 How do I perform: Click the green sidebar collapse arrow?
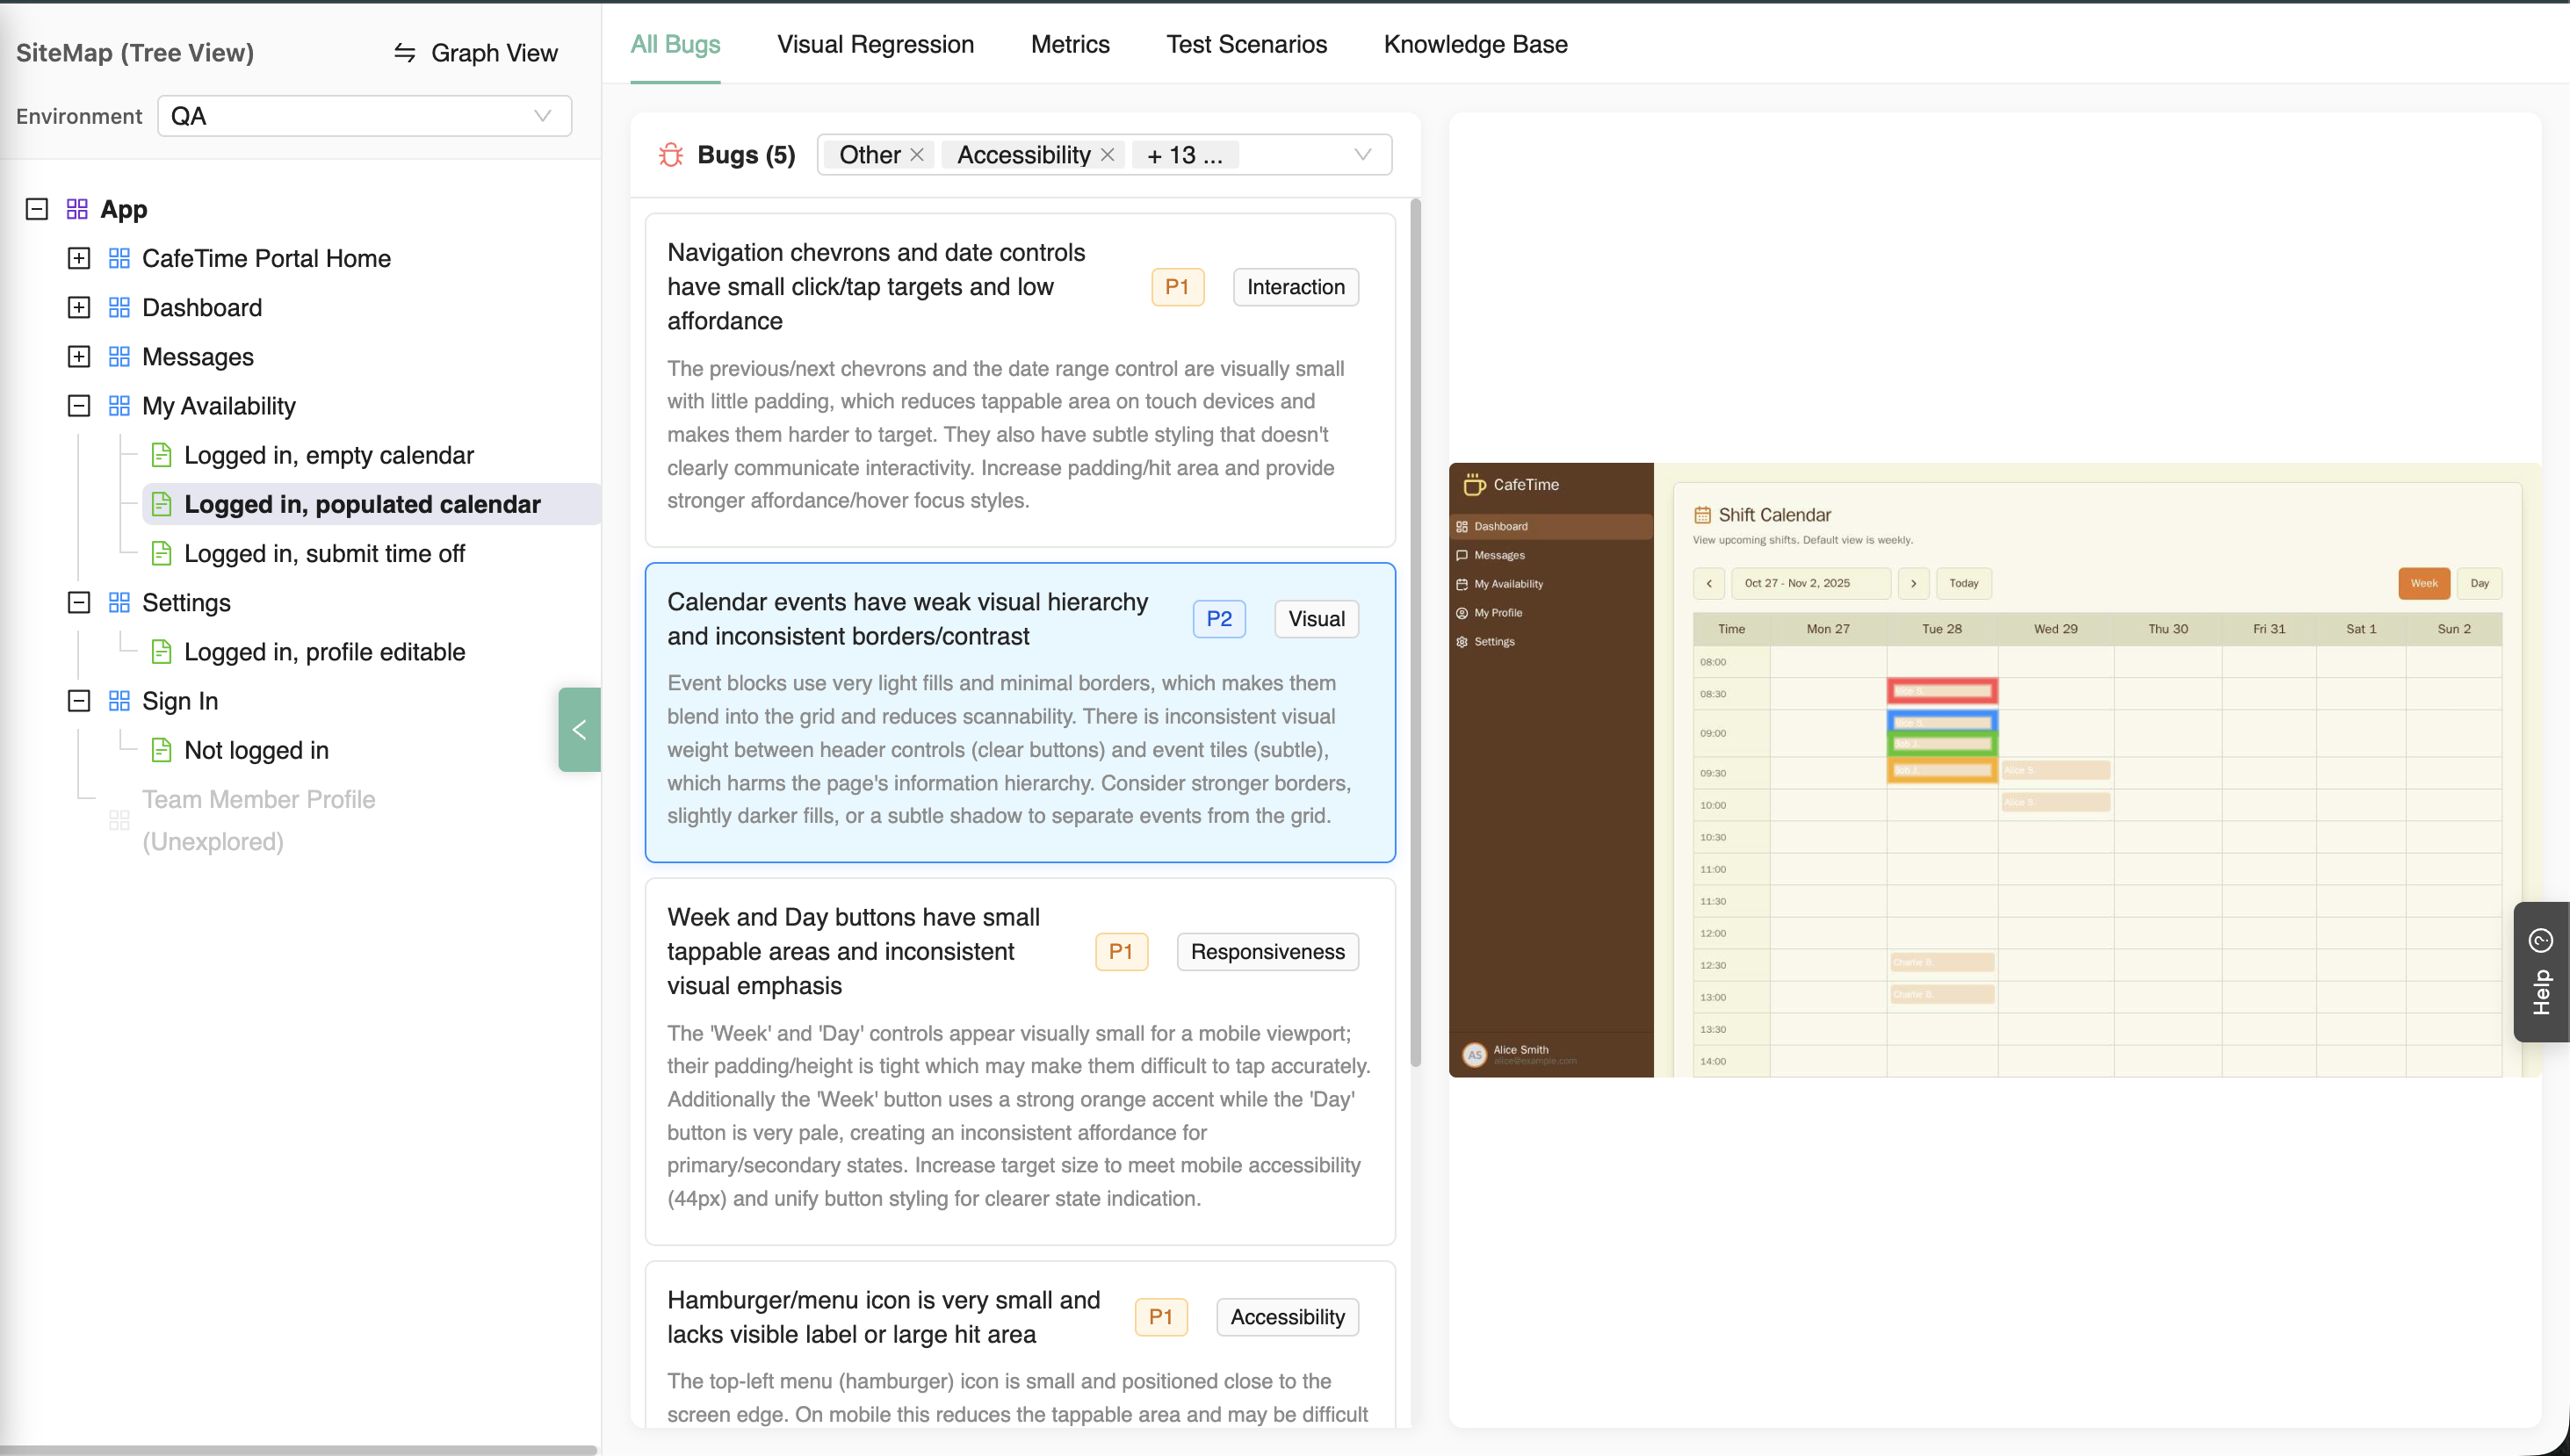pyautogui.click(x=579, y=730)
